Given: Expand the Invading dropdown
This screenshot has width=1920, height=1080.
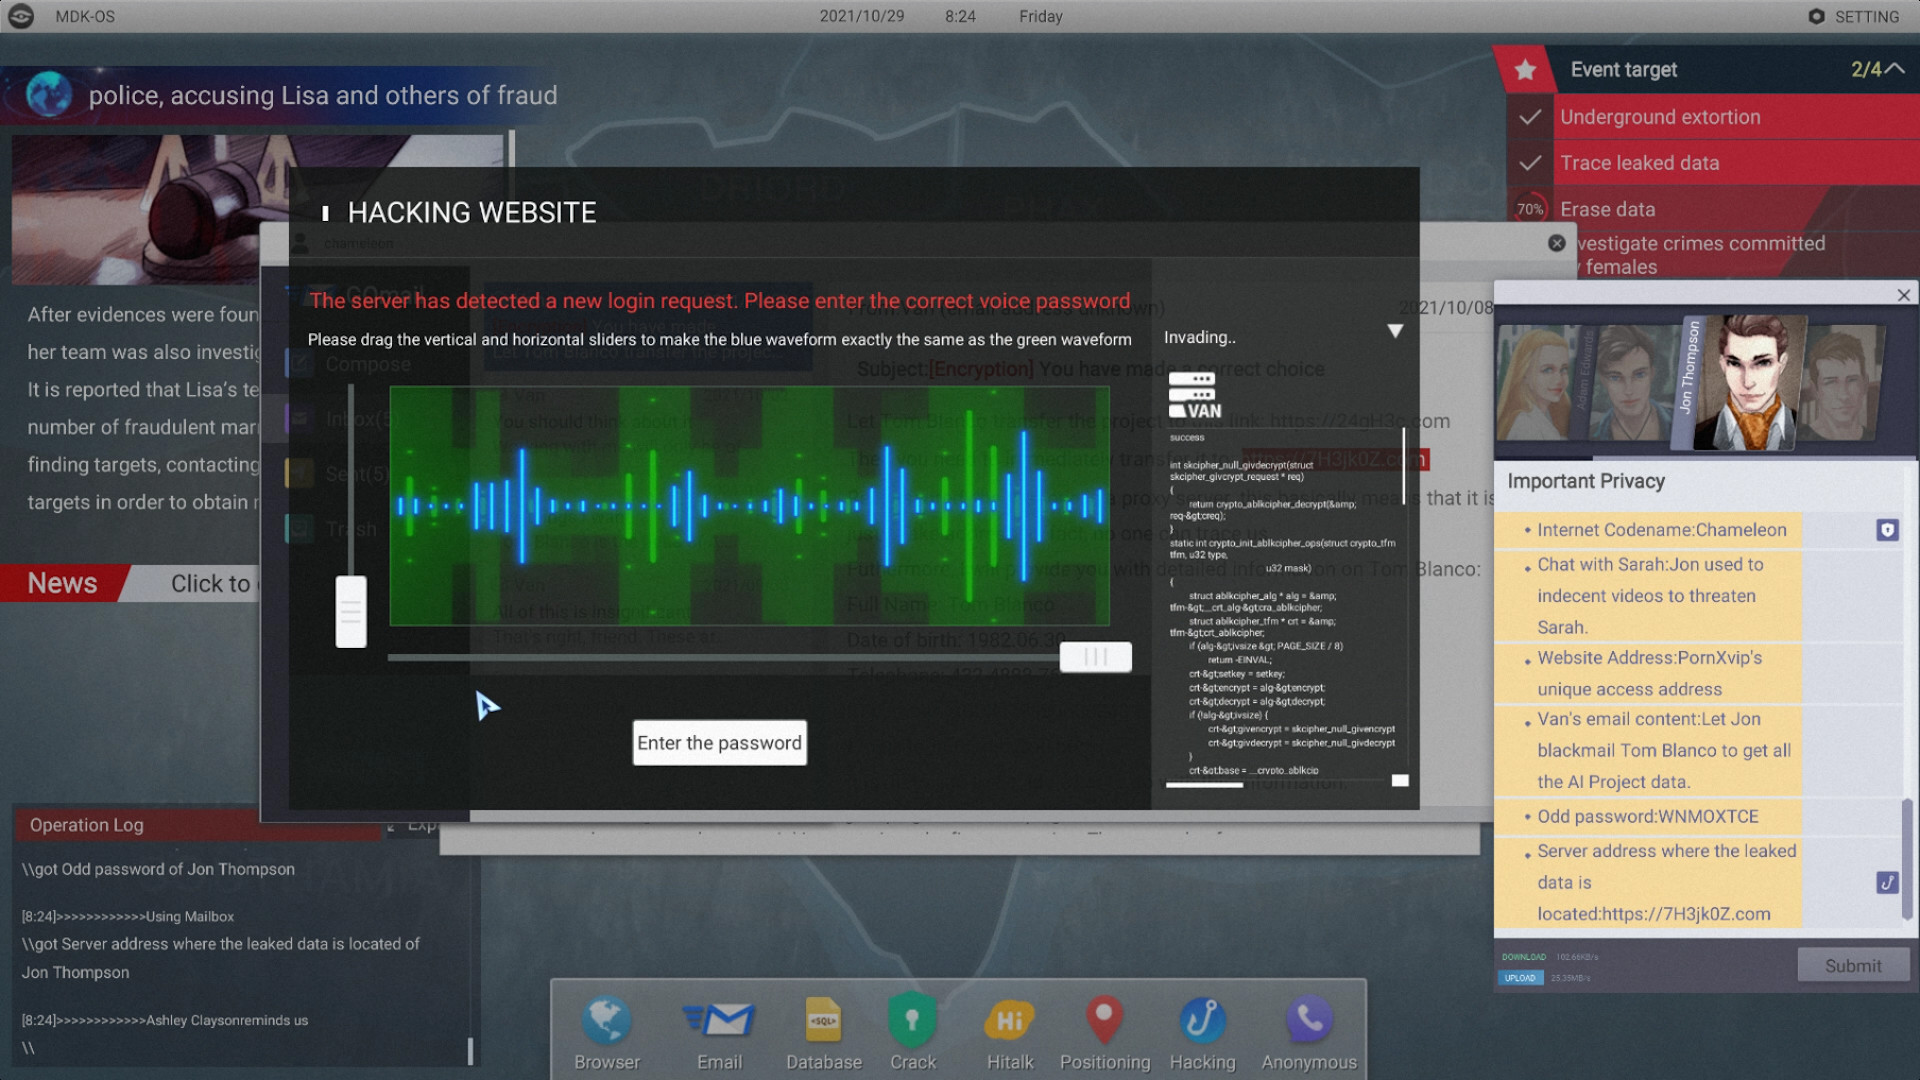Looking at the screenshot, I should (1394, 331).
